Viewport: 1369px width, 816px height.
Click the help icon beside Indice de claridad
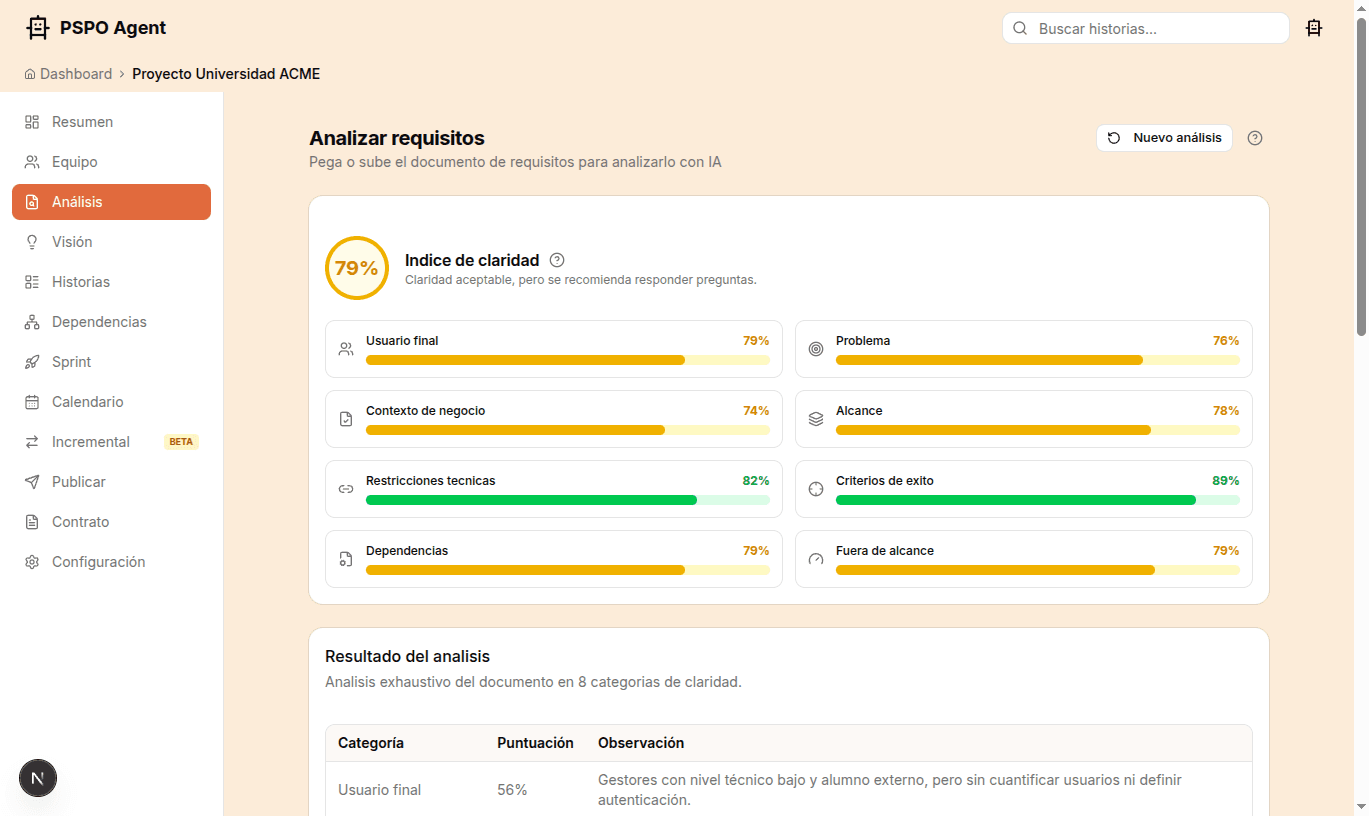tap(557, 259)
